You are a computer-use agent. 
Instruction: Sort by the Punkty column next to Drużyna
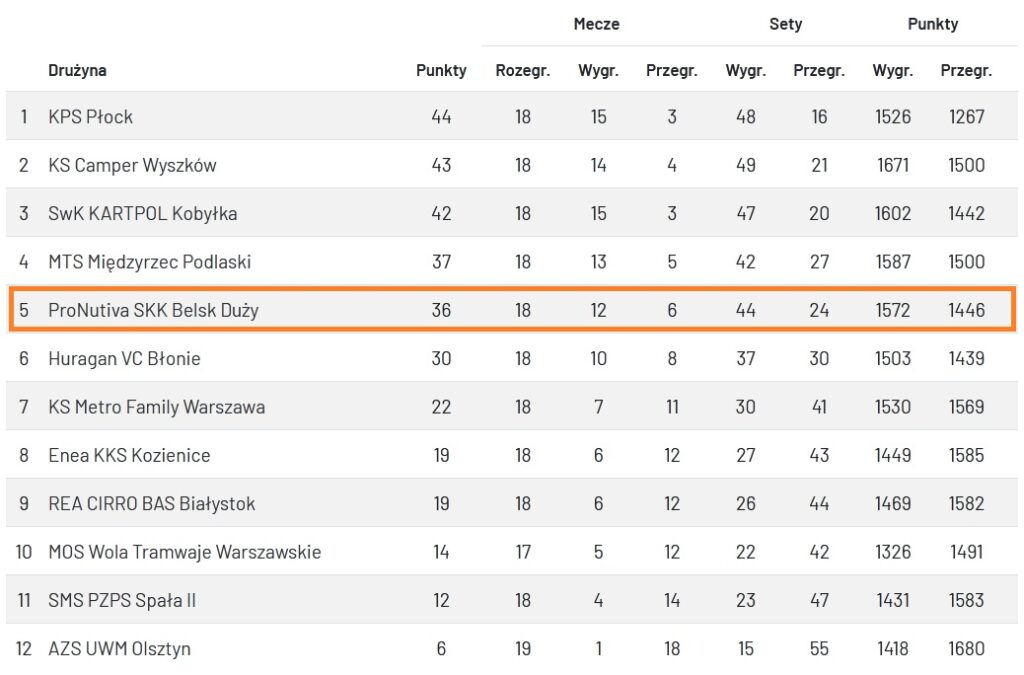441,71
